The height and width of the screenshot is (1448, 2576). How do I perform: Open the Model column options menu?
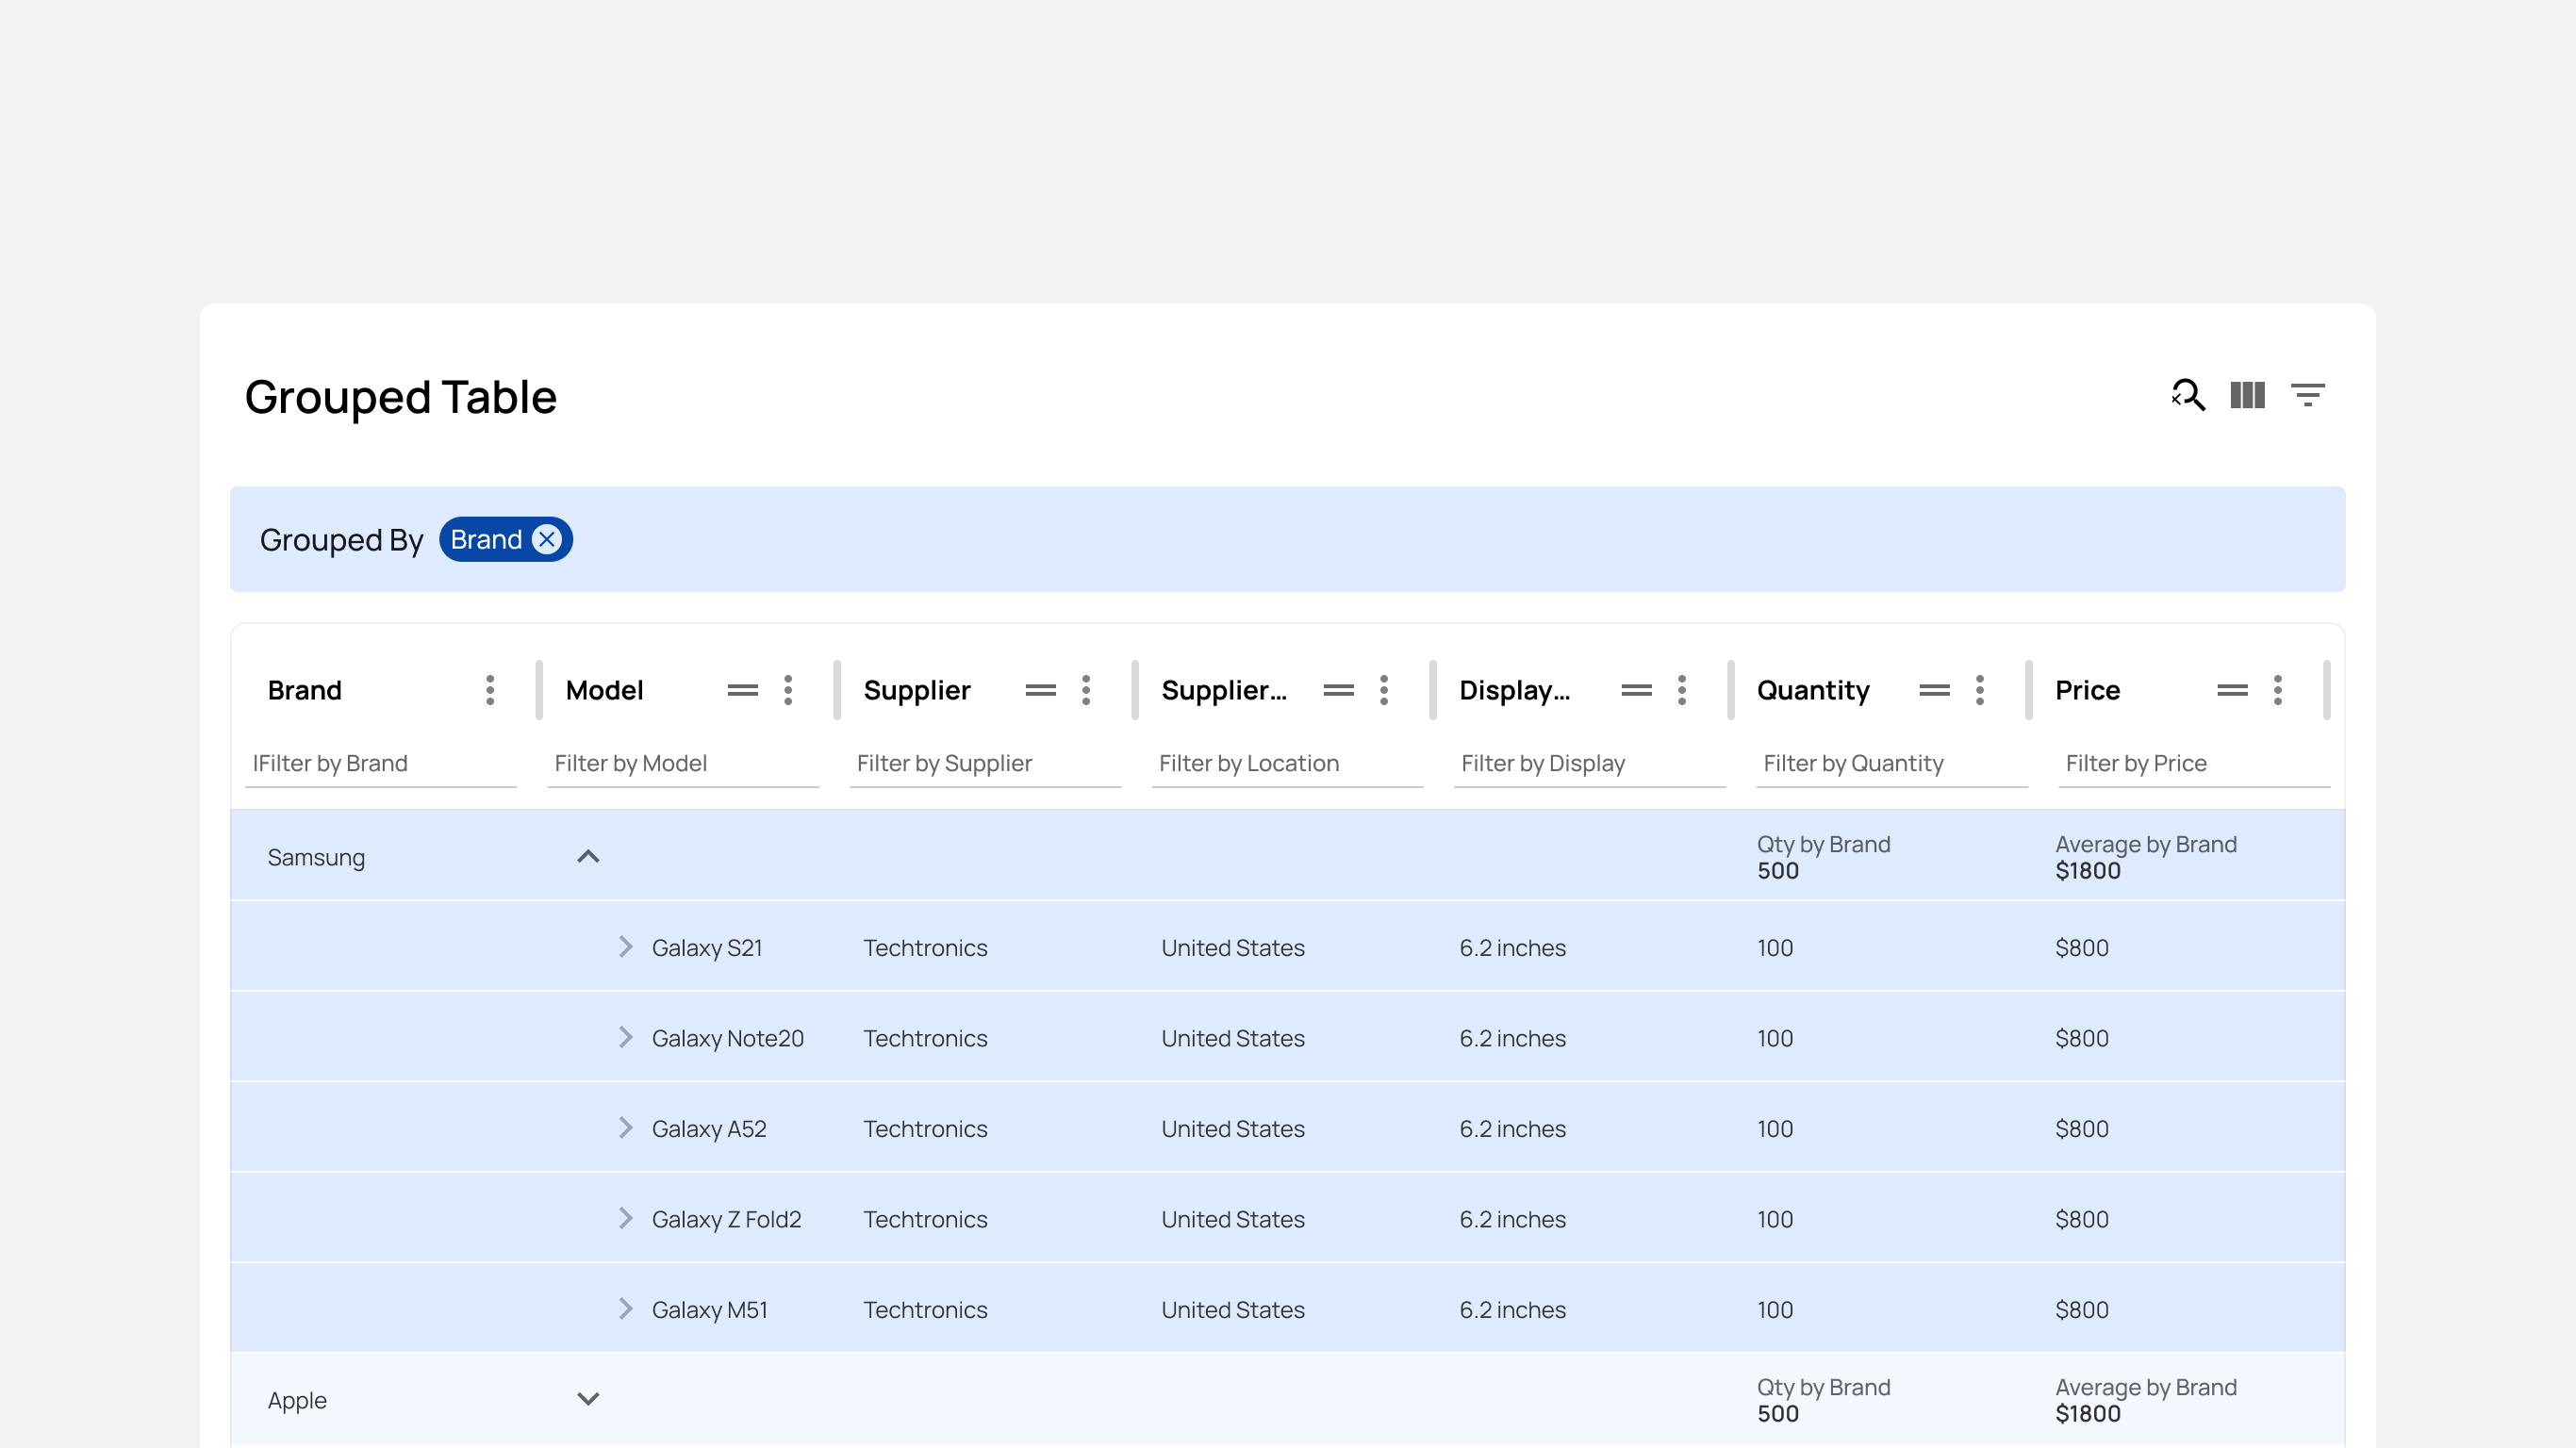[x=788, y=690]
